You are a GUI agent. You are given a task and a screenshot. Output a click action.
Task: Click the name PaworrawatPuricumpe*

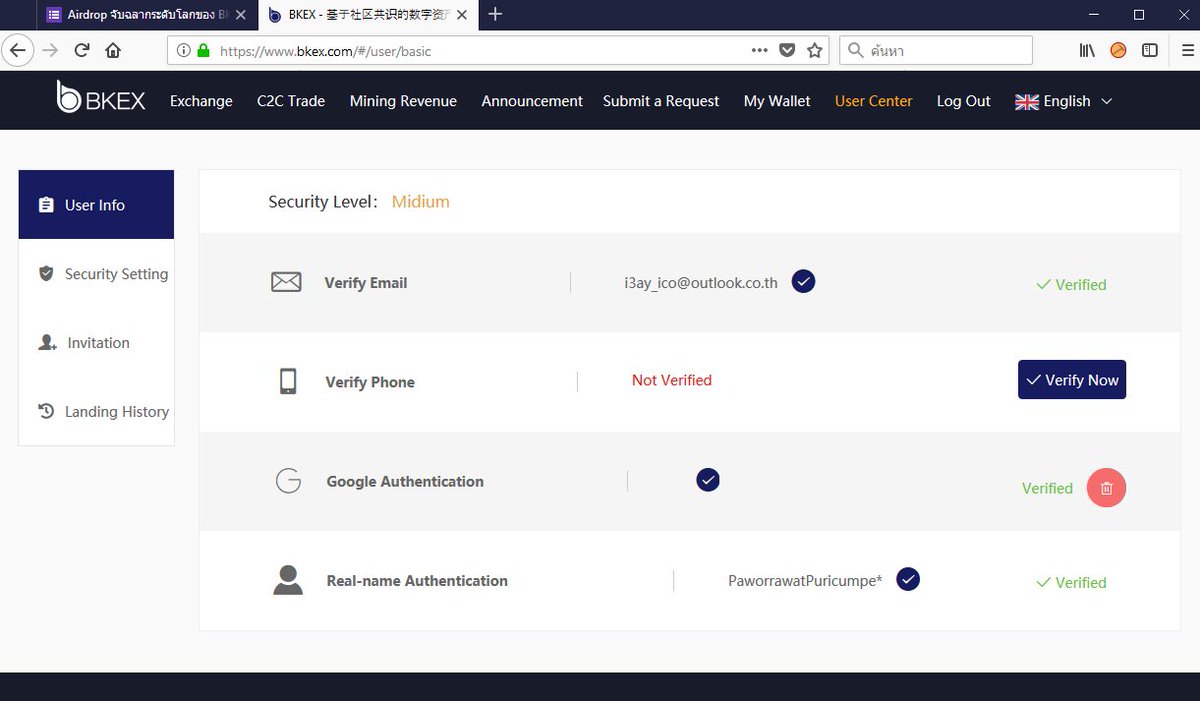[x=805, y=580]
